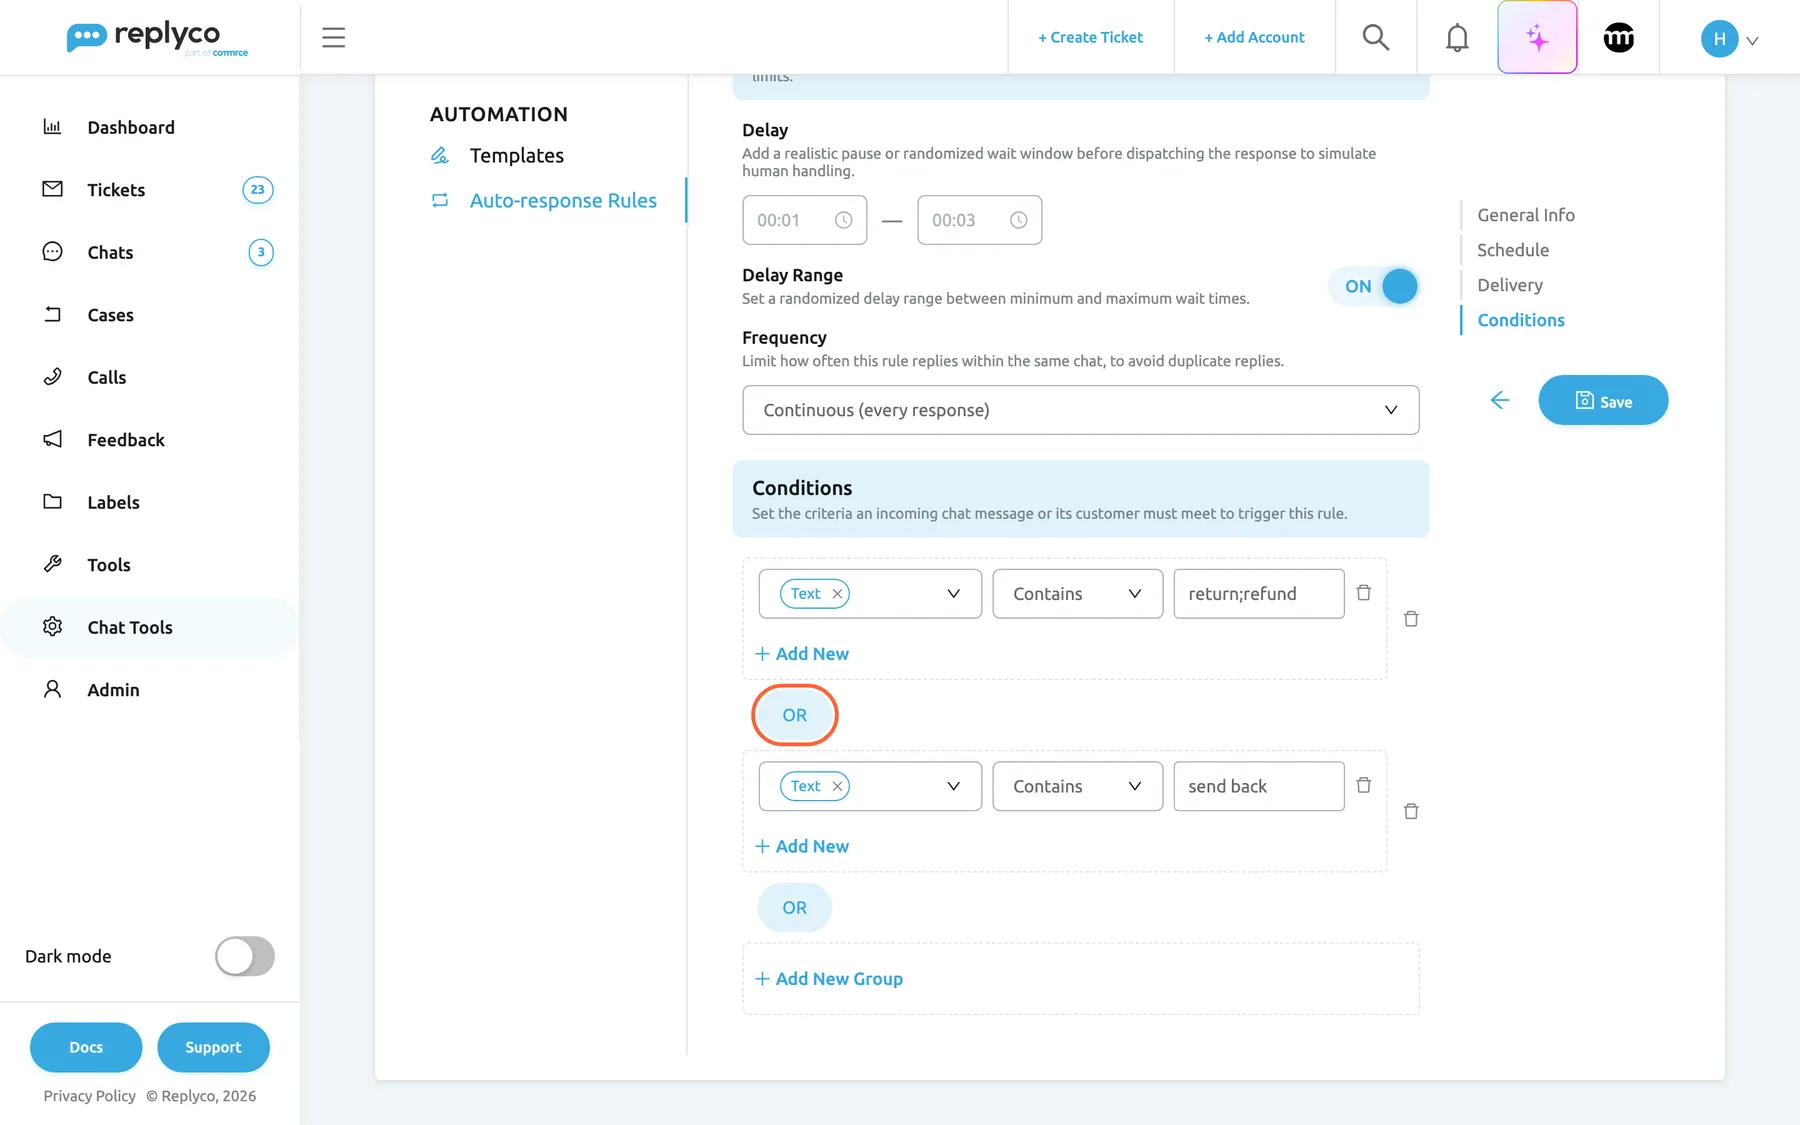This screenshot has height=1125, width=1800.
Task: Toggle the first OR group operator
Action: click(794, 715)
